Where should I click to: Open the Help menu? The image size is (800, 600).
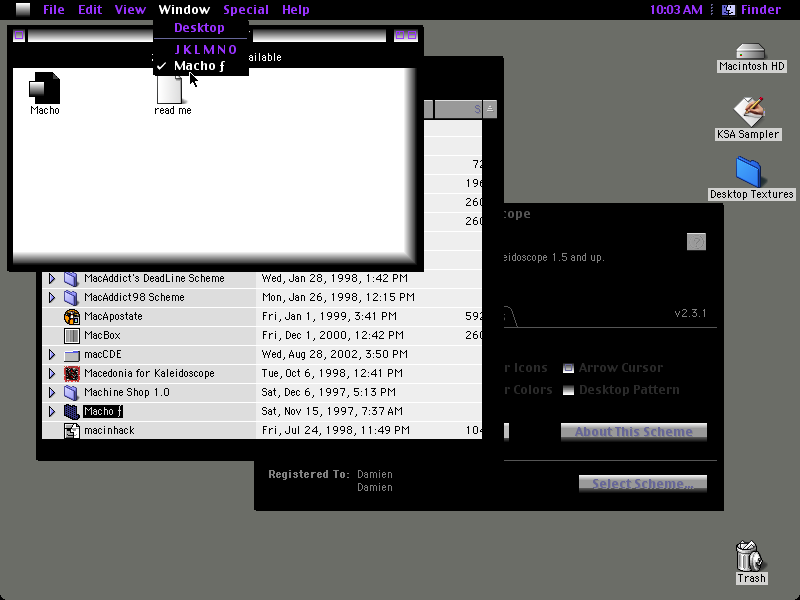pos(295,10)
